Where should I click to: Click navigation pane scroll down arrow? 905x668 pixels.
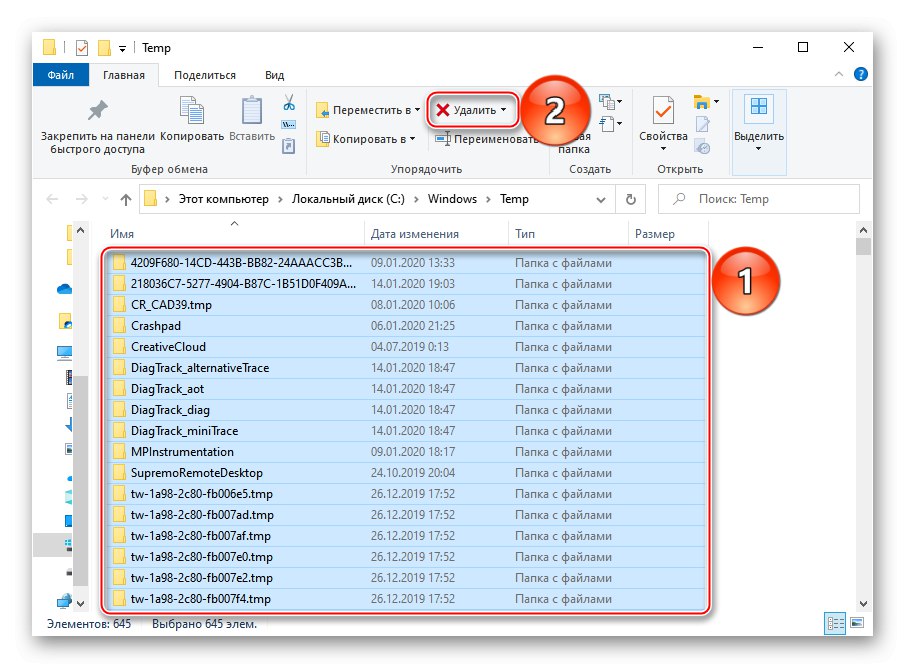(x=80, y=604)
